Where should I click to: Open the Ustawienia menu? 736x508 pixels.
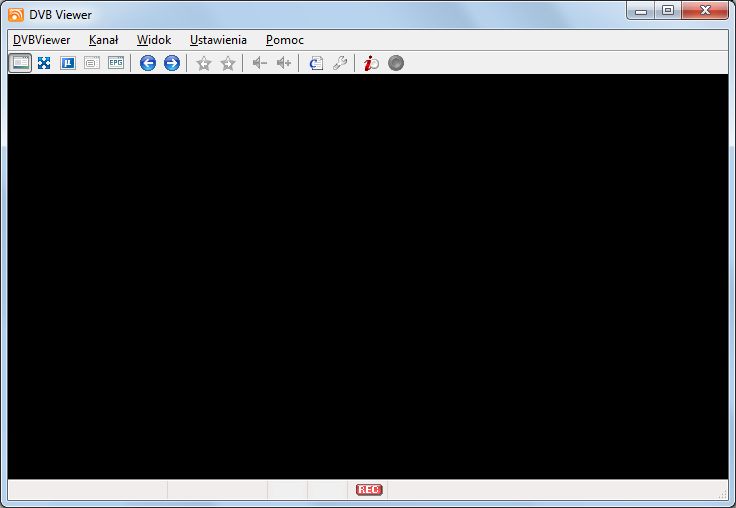(x=218, y=40)
